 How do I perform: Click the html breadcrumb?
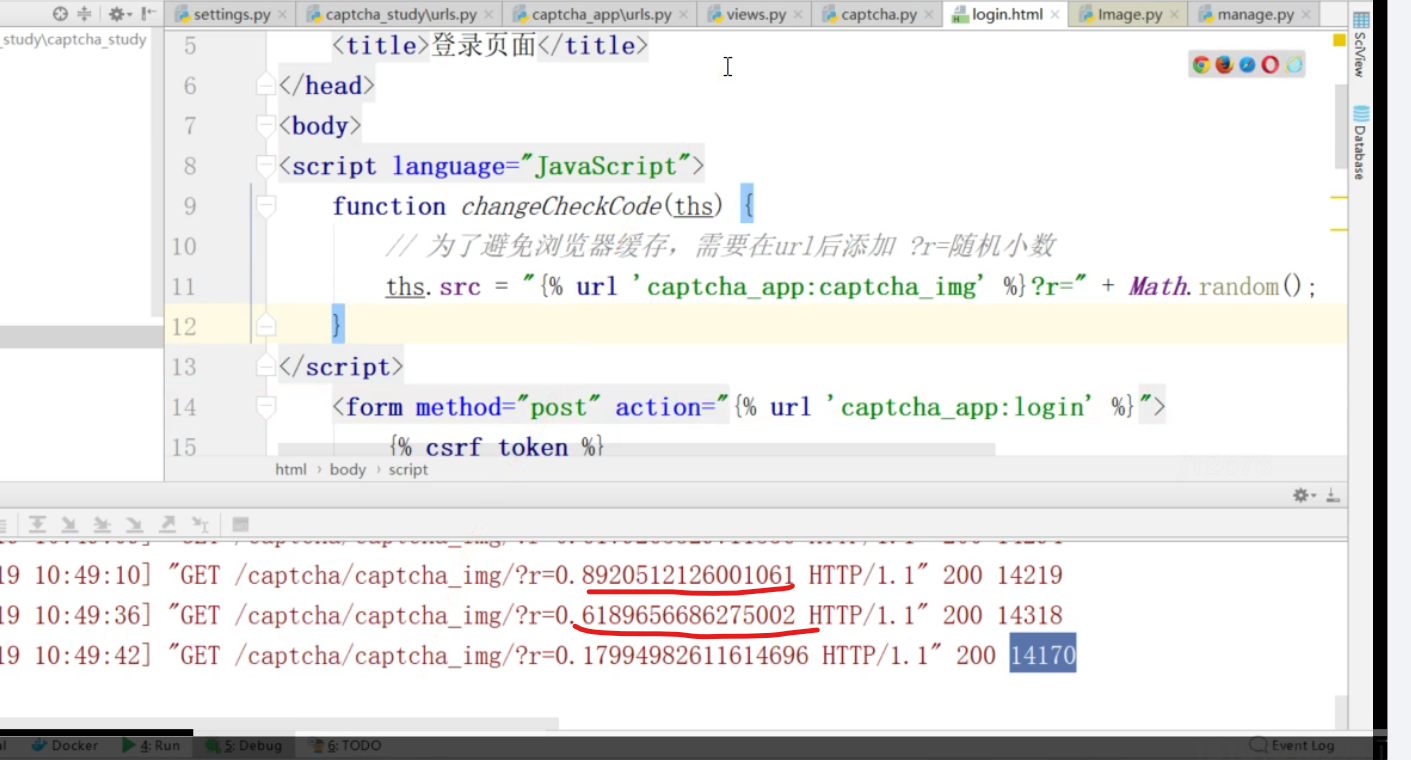coord(291,469)
